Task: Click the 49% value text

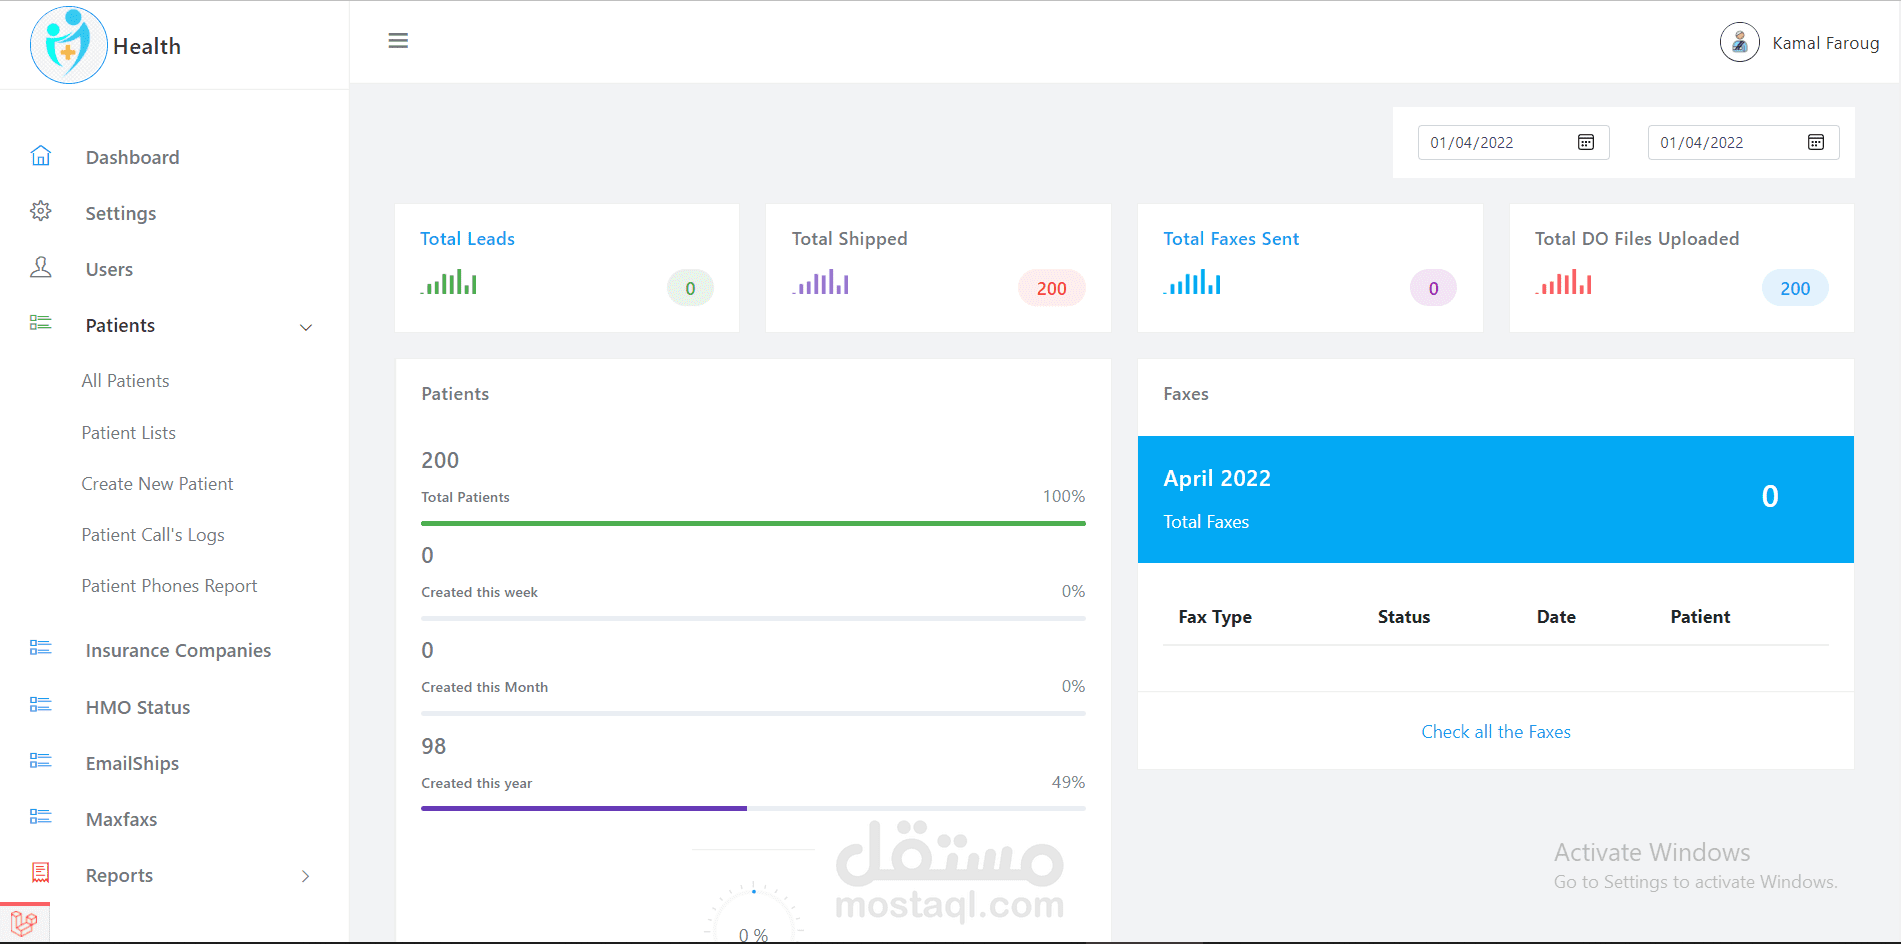Action: coord(1068,782)
